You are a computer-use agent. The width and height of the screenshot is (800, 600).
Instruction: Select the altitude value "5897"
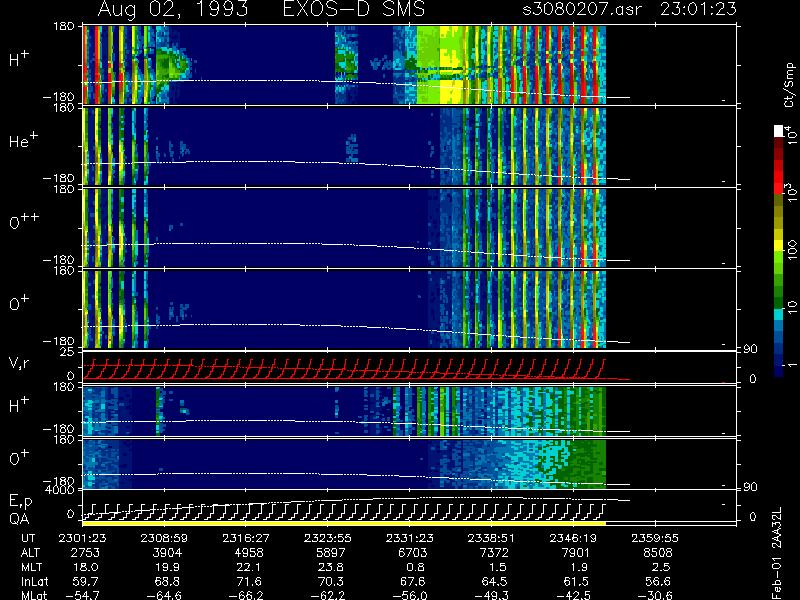[331, 553]
